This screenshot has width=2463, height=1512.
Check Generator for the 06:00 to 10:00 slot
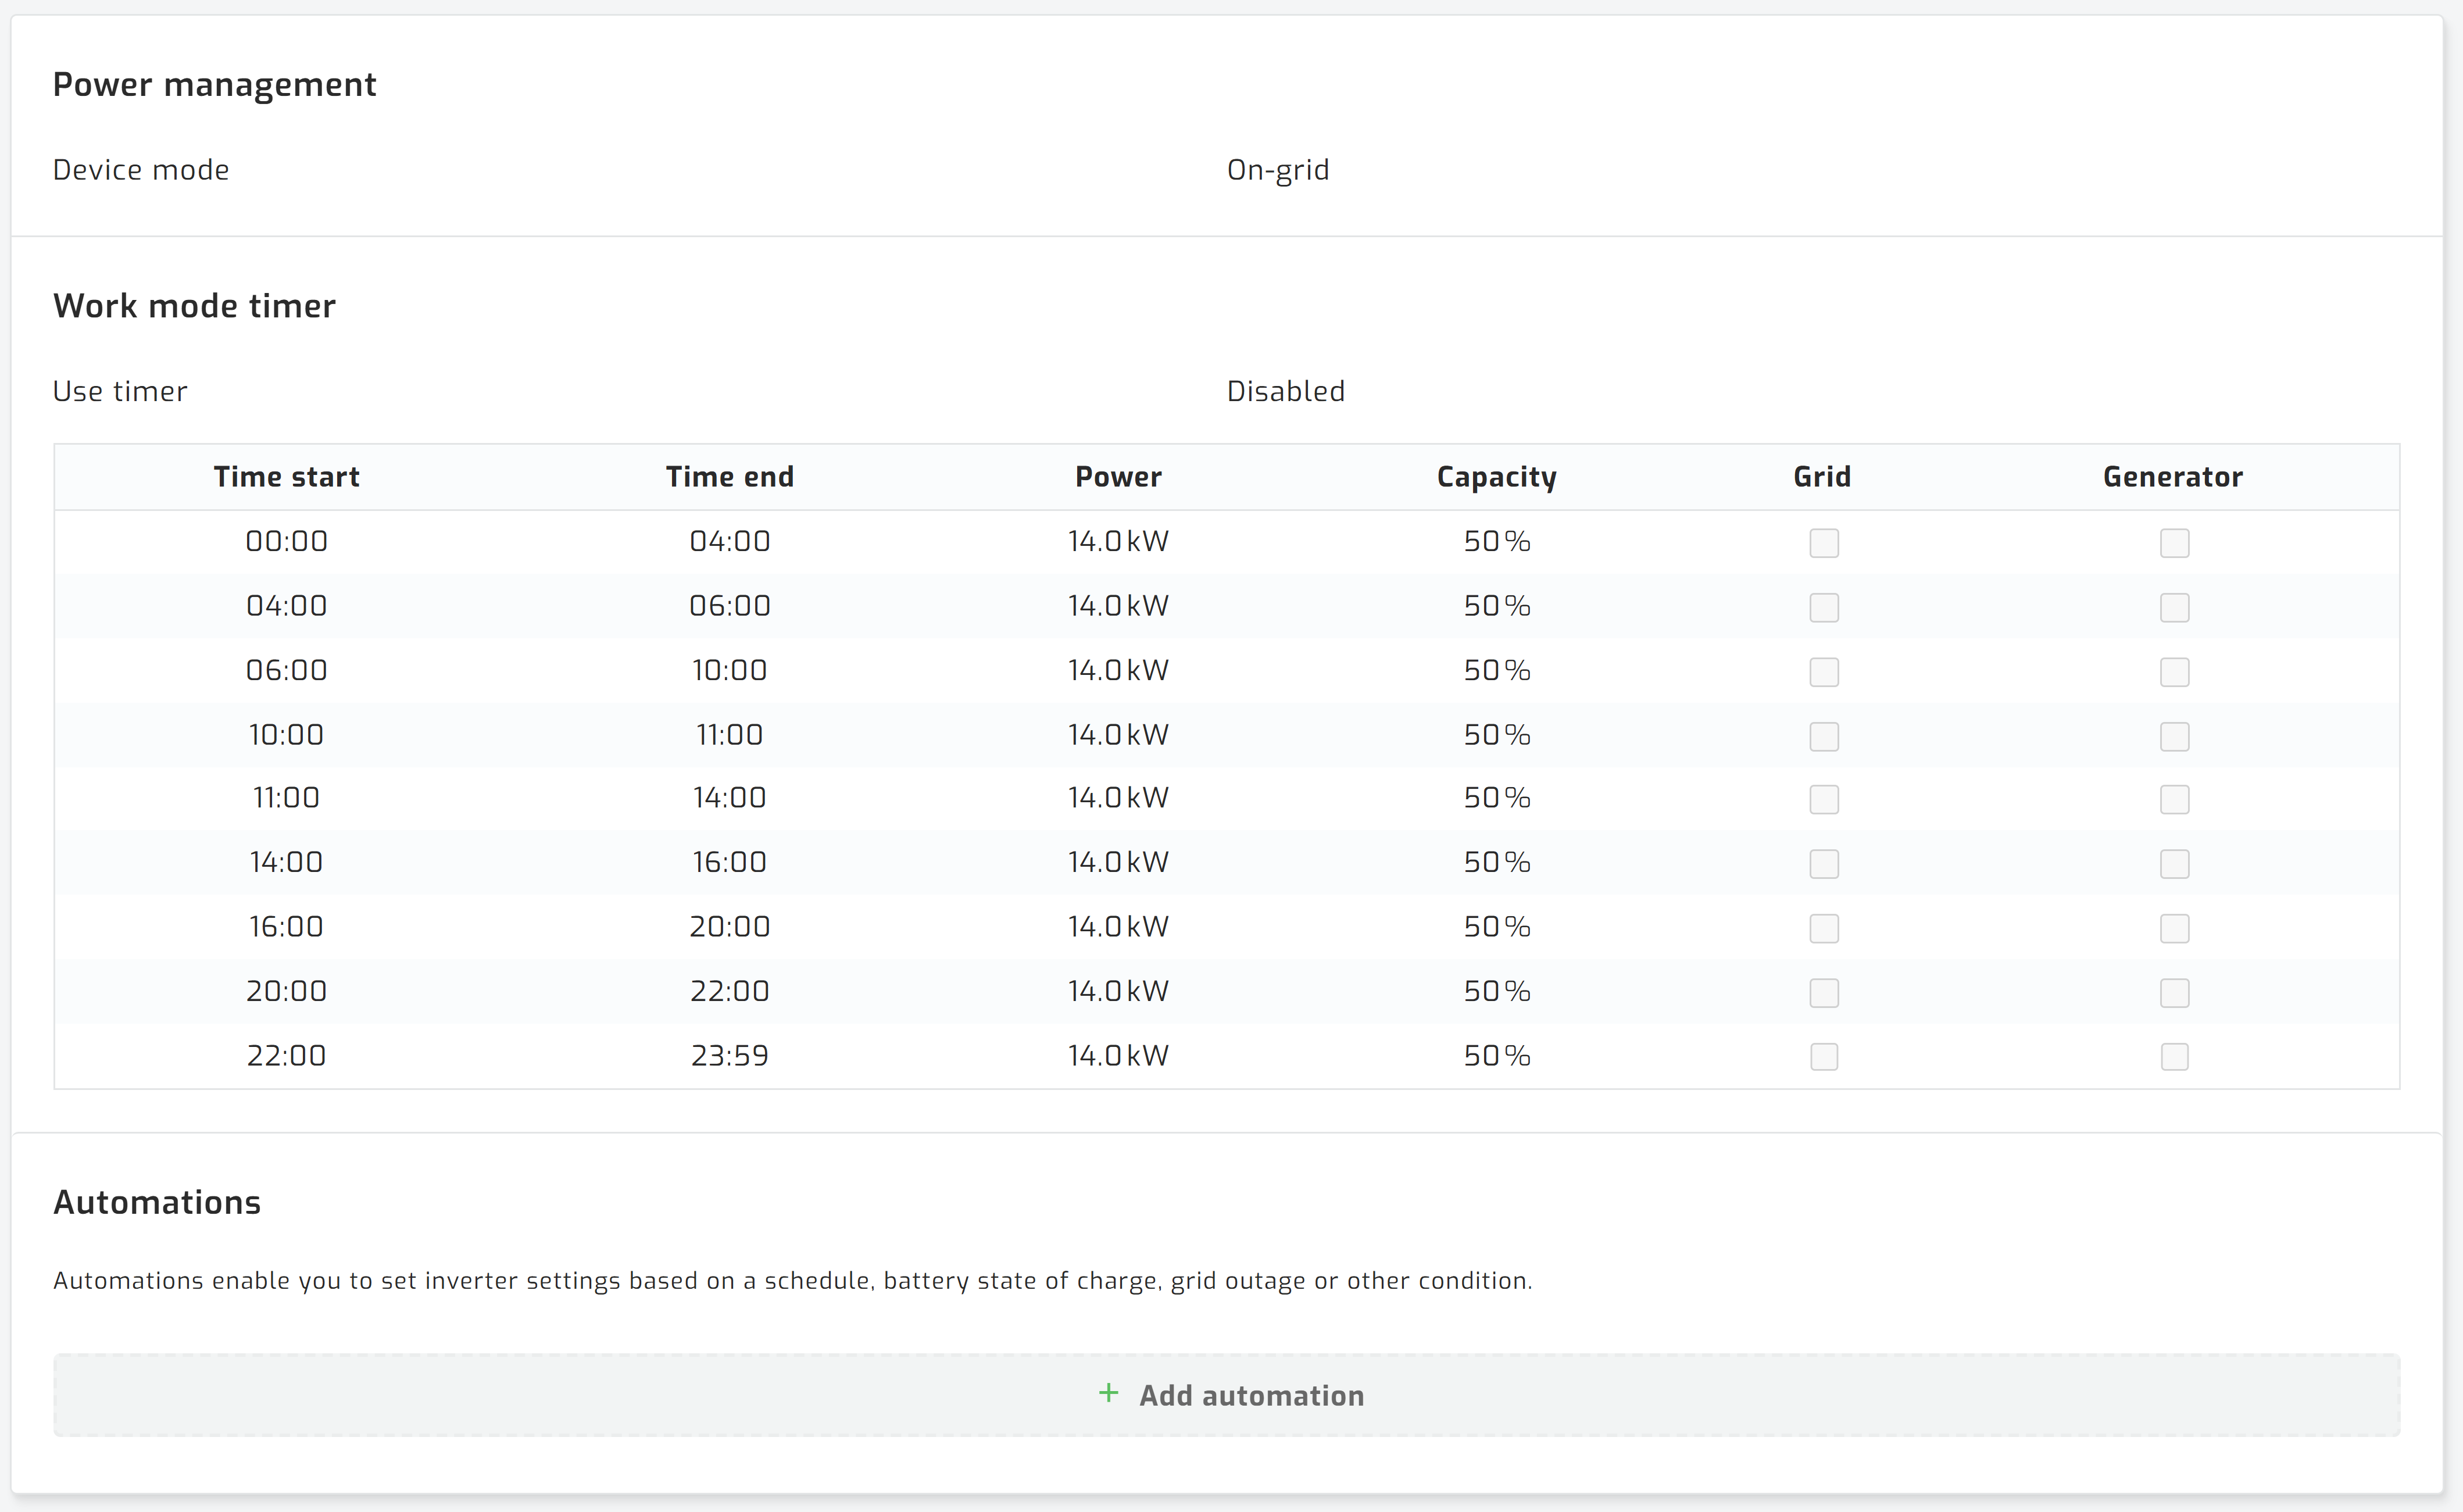[x=2174, y=672]
